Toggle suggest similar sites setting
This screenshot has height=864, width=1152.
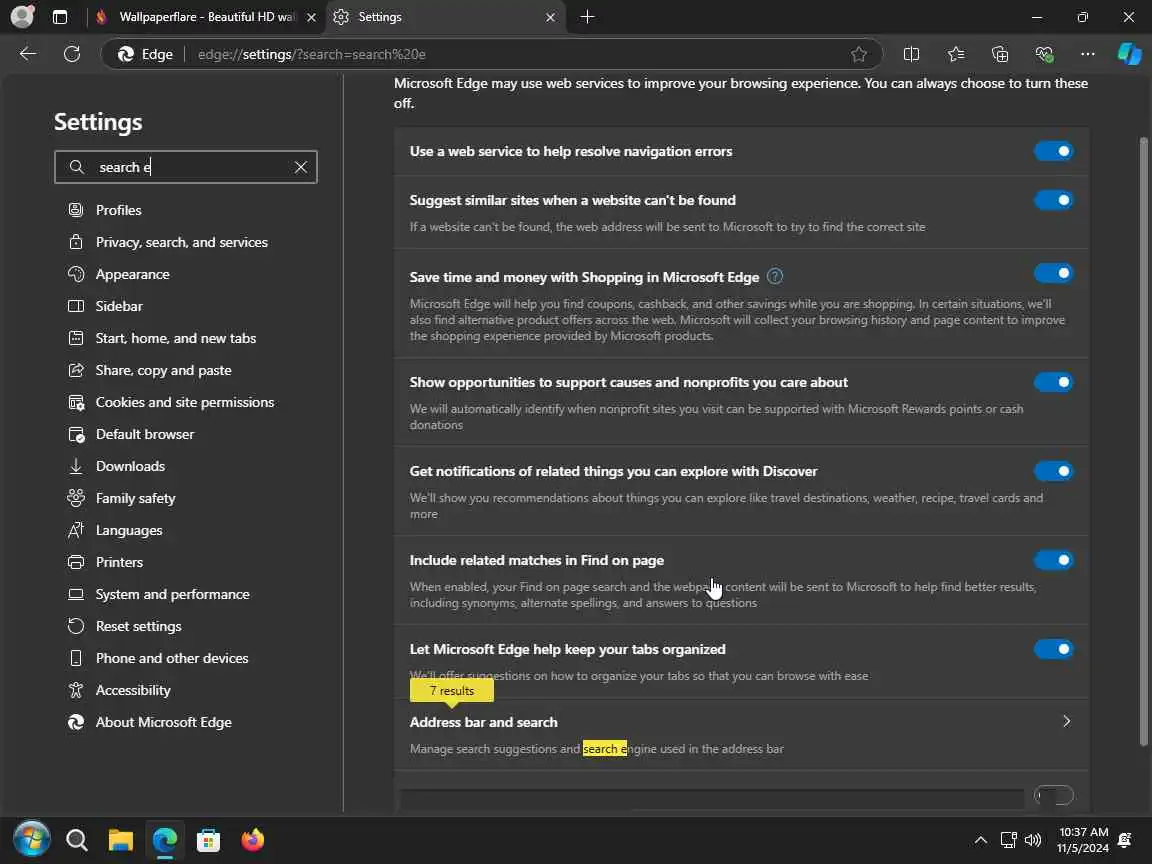pos(1054,200)
